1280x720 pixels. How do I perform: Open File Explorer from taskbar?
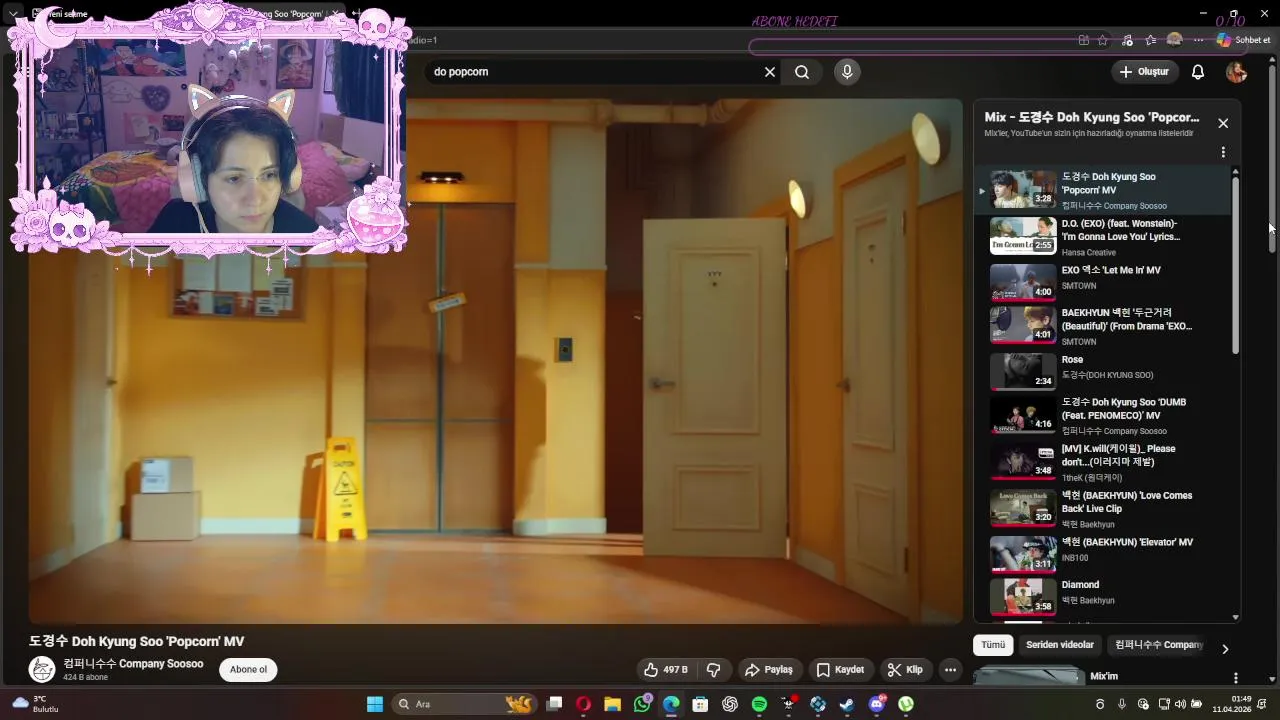(612, 704)
